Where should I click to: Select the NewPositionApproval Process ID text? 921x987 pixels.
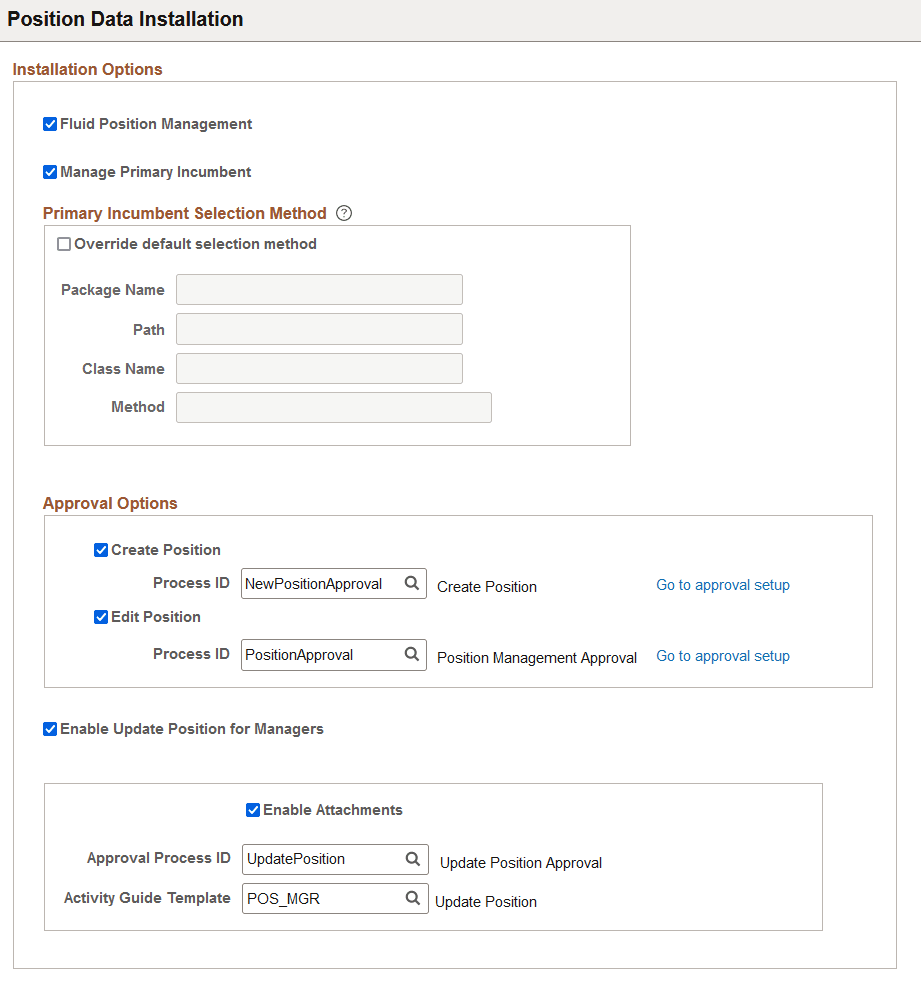coord(320,583)
